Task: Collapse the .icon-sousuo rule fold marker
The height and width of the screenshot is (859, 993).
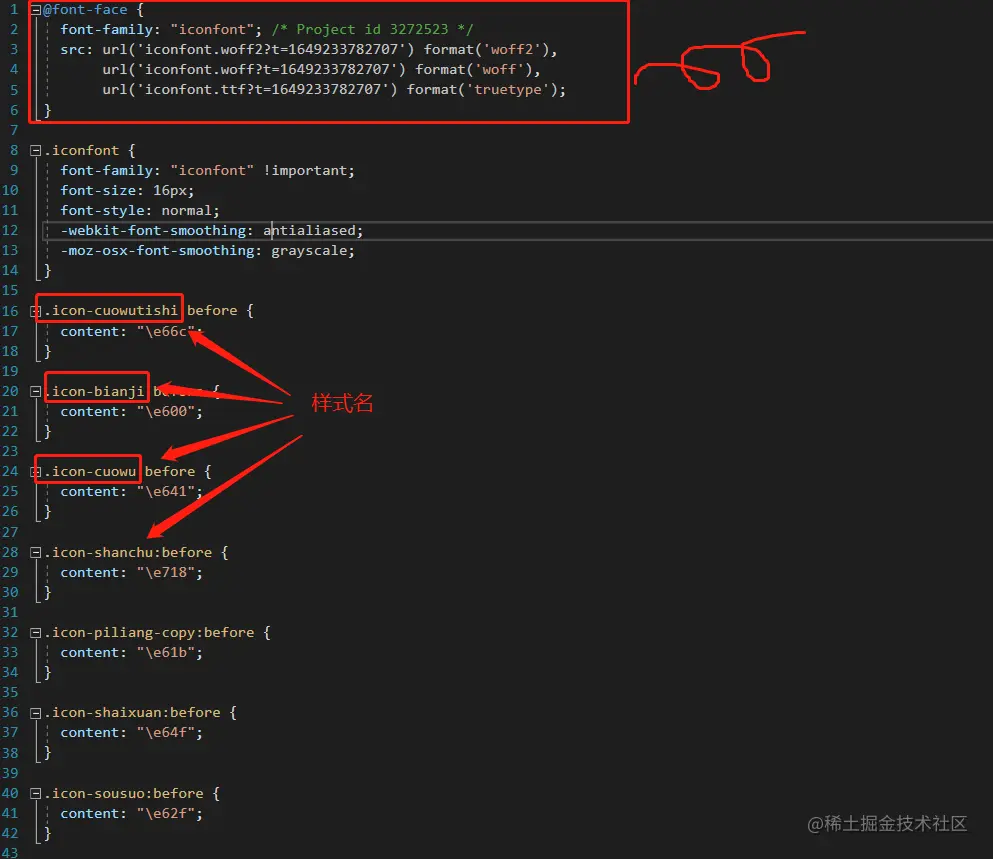Action: pos(36,794)
